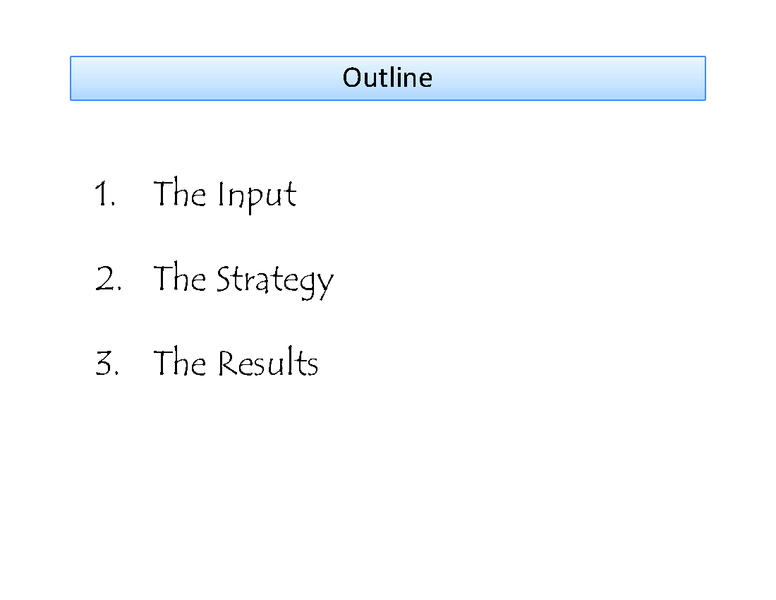Click the empty slide area below the list

[388, 480]
